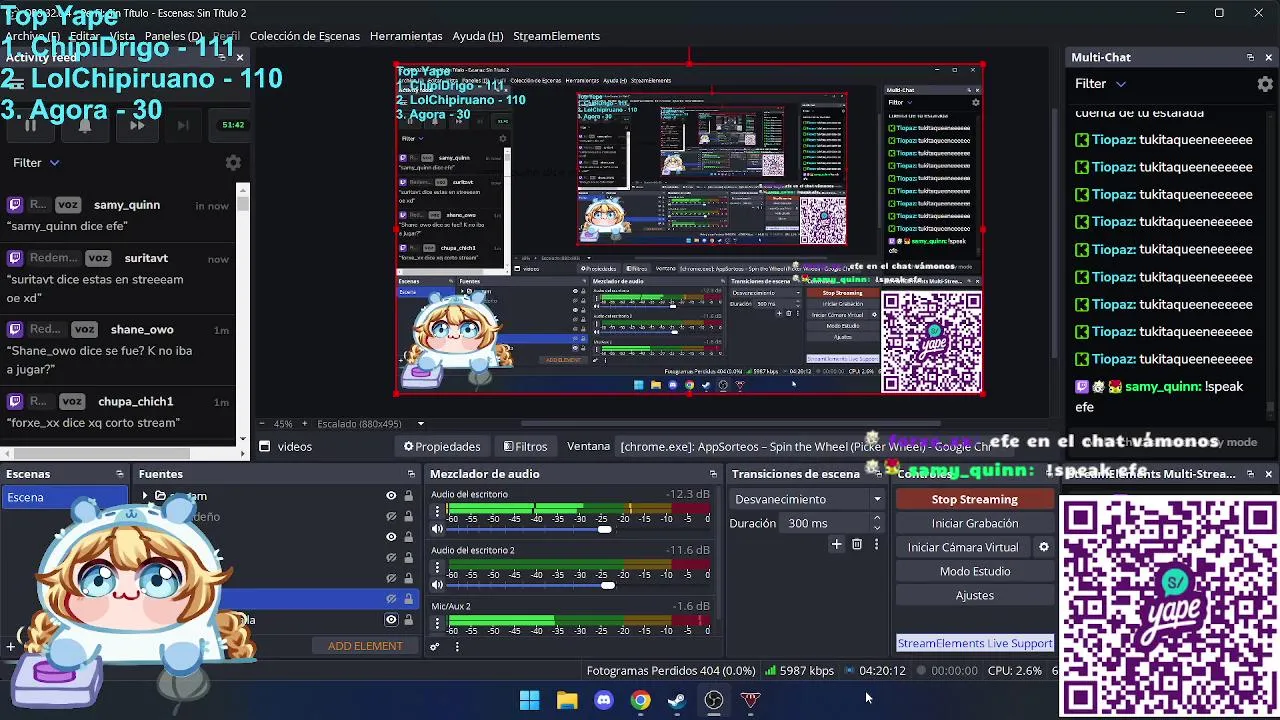The image size is (1280, 720).
Task: Pop out the Fuentes dock
Action: tap(411, 474)
